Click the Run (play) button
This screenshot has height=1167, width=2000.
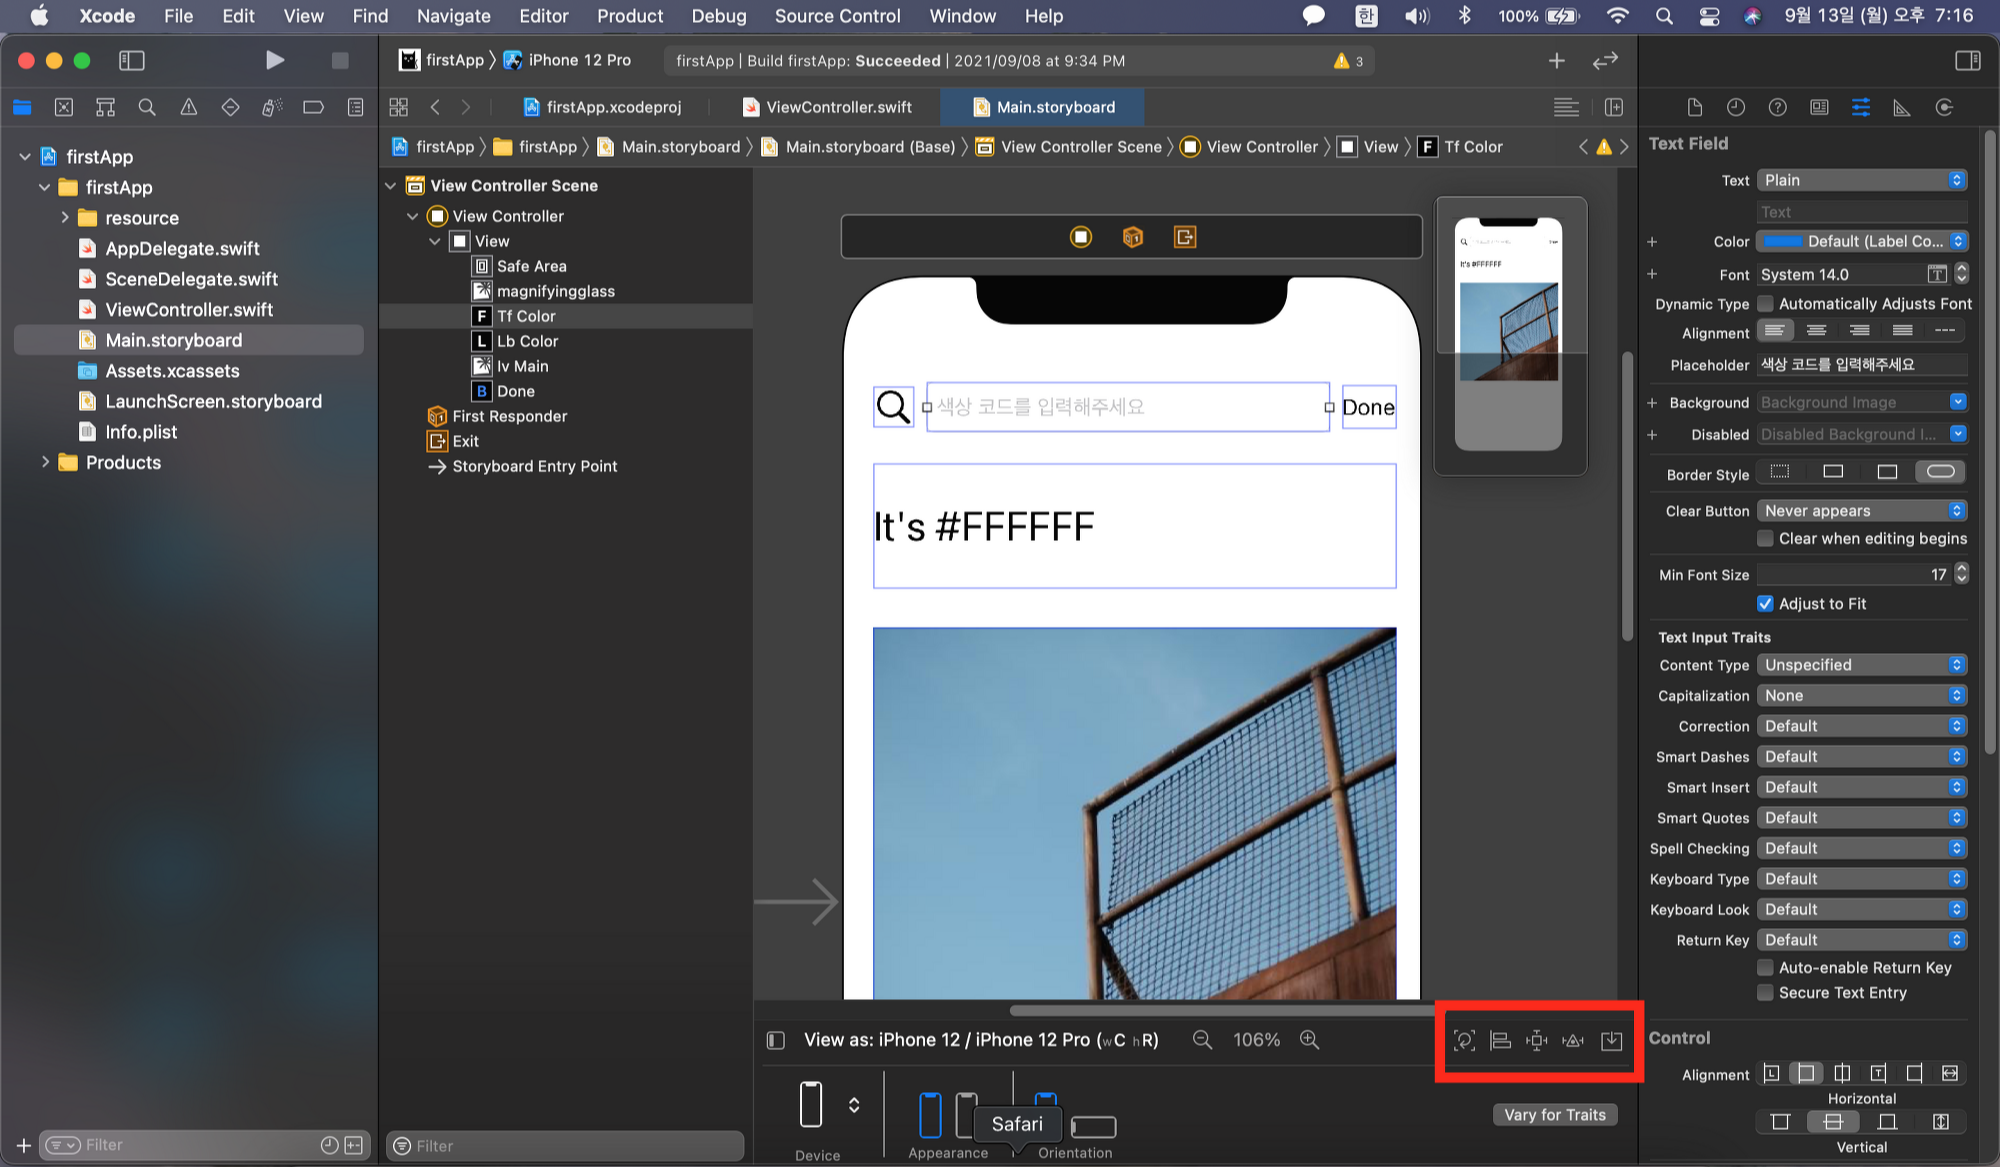275,60
